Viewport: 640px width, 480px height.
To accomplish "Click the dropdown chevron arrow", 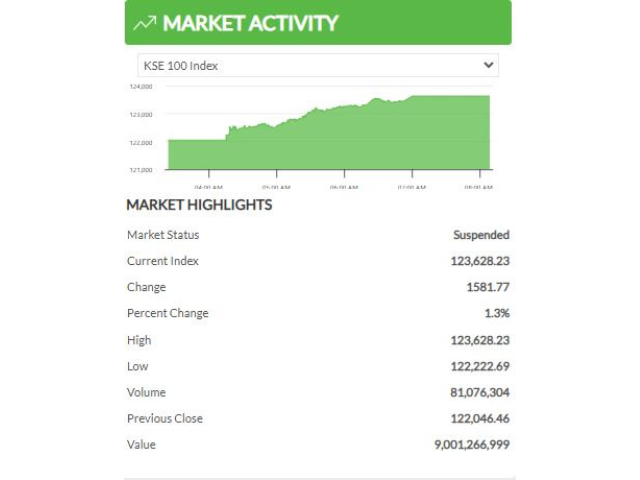I will point(488,65).
